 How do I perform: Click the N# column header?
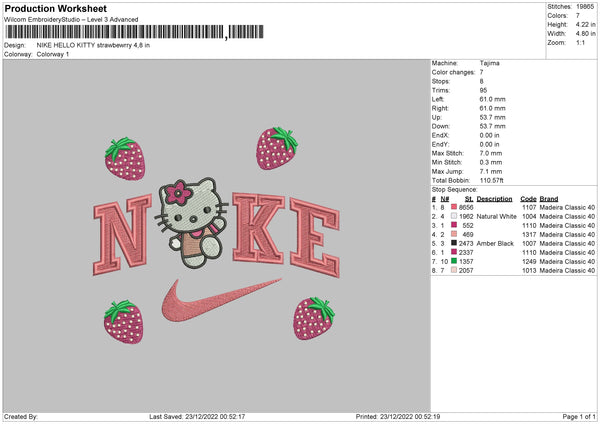tap(445, 199)
